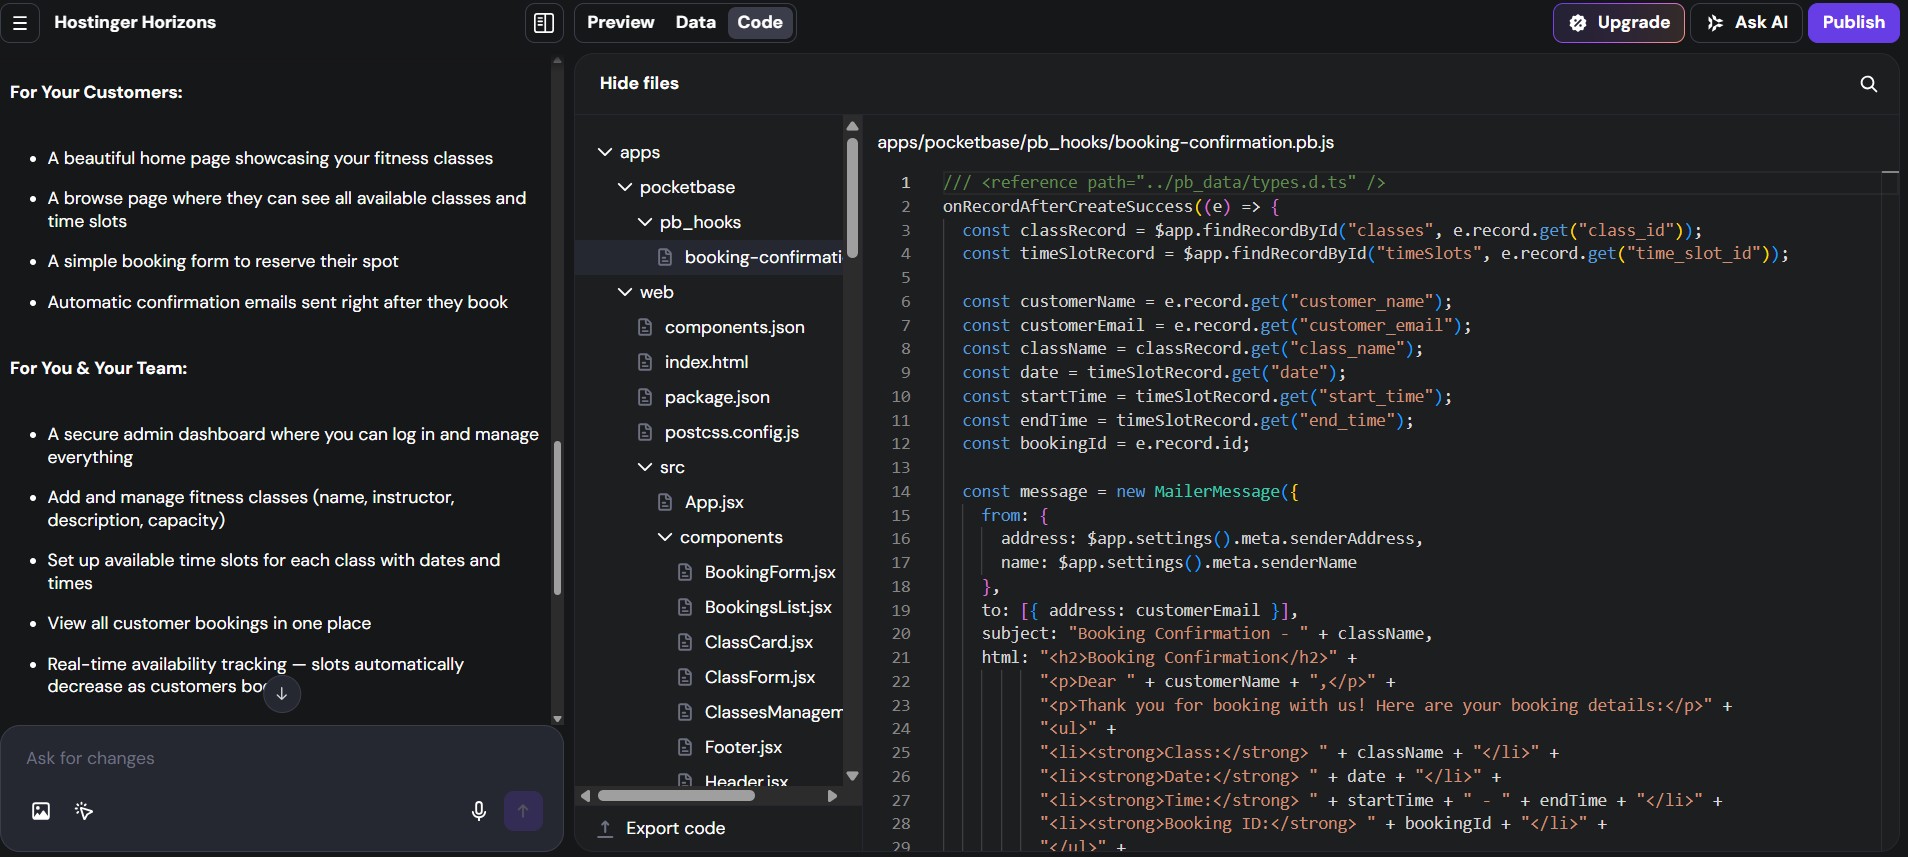Click file tree horizontal scrollbar thumb
The height and width of the screenshot is (857, 1908).
[x=676, y=796]
